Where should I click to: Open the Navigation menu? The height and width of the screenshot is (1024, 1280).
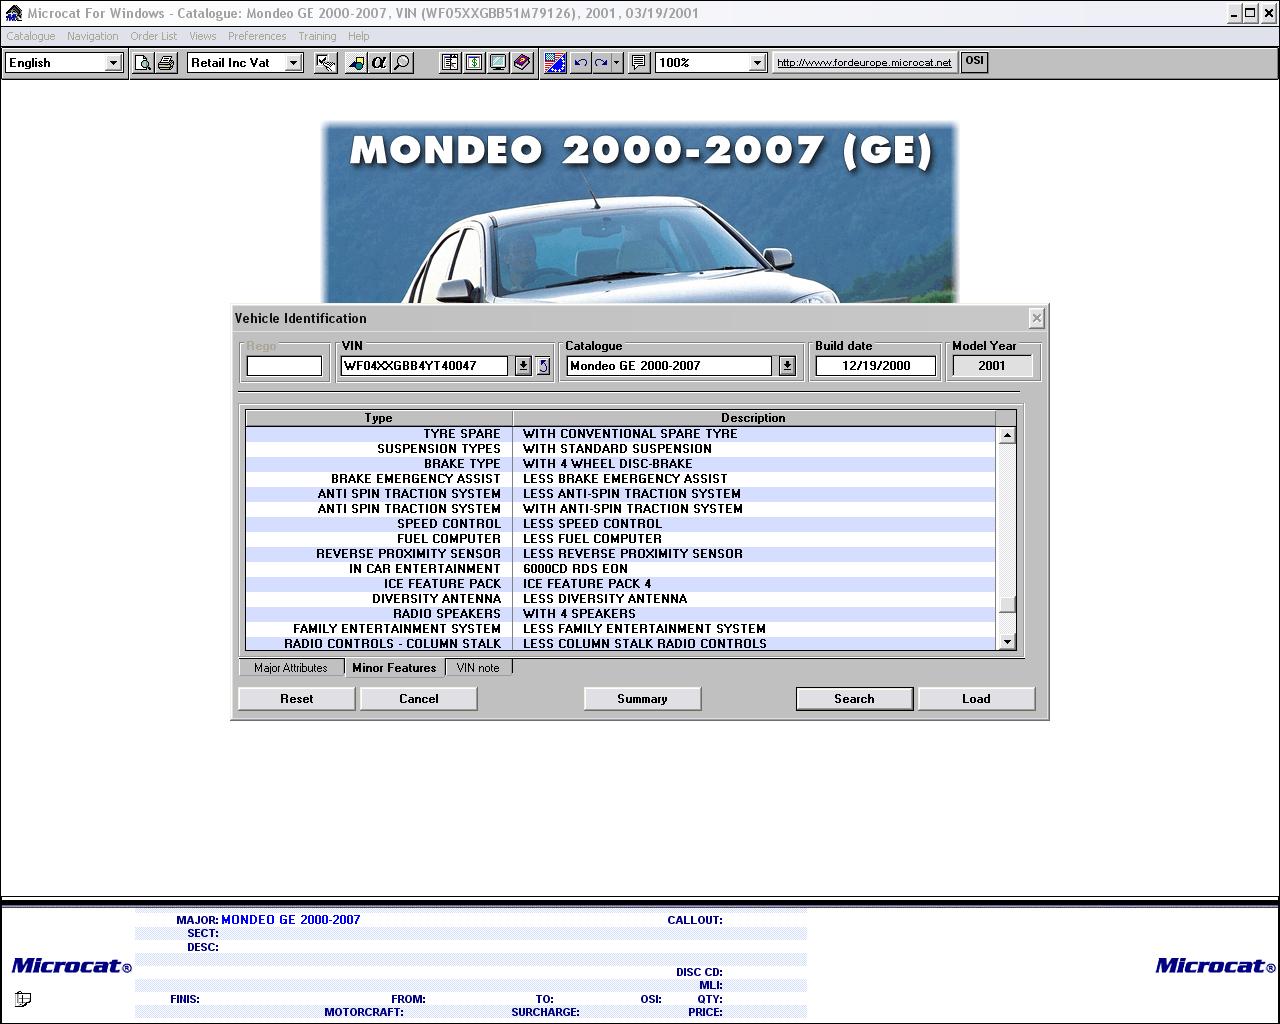92,36
